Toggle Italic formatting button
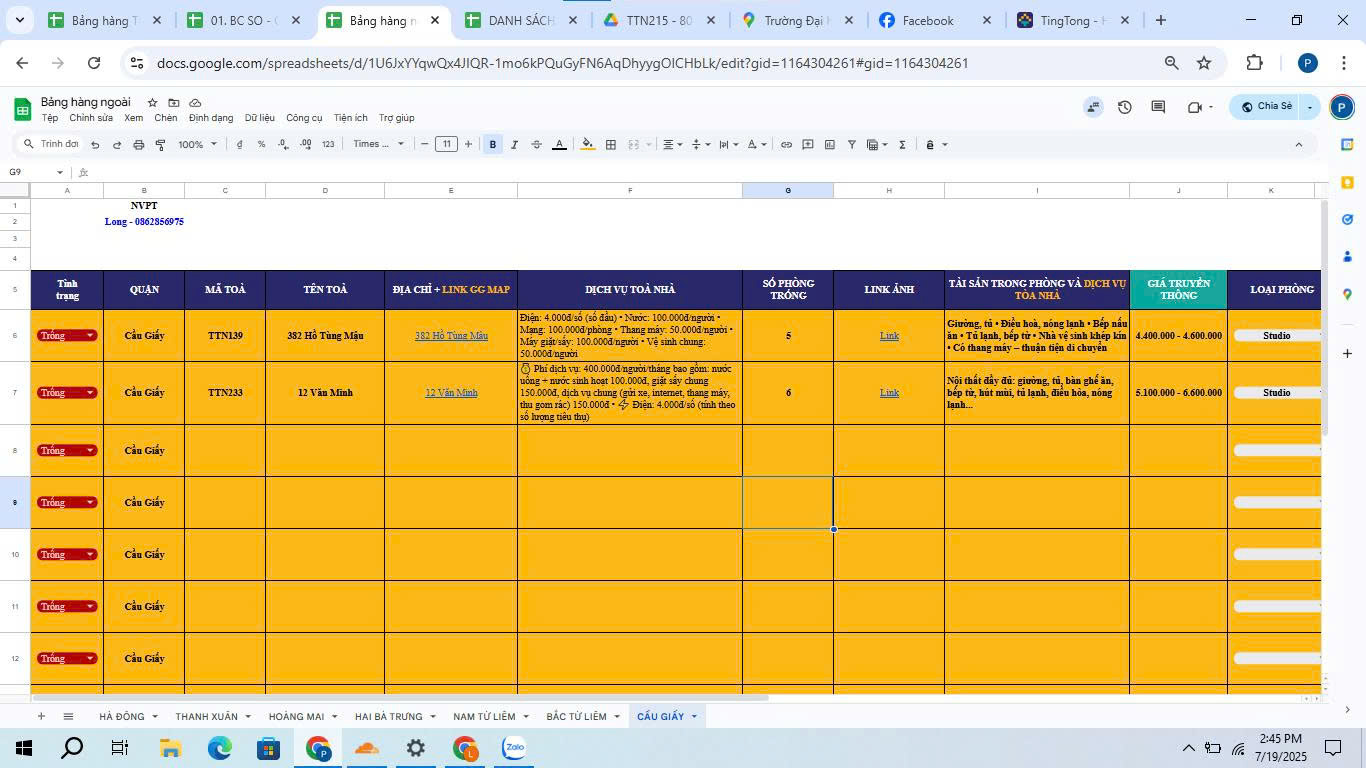Viewport: 1366px width, 768px height. coord(515,145)
